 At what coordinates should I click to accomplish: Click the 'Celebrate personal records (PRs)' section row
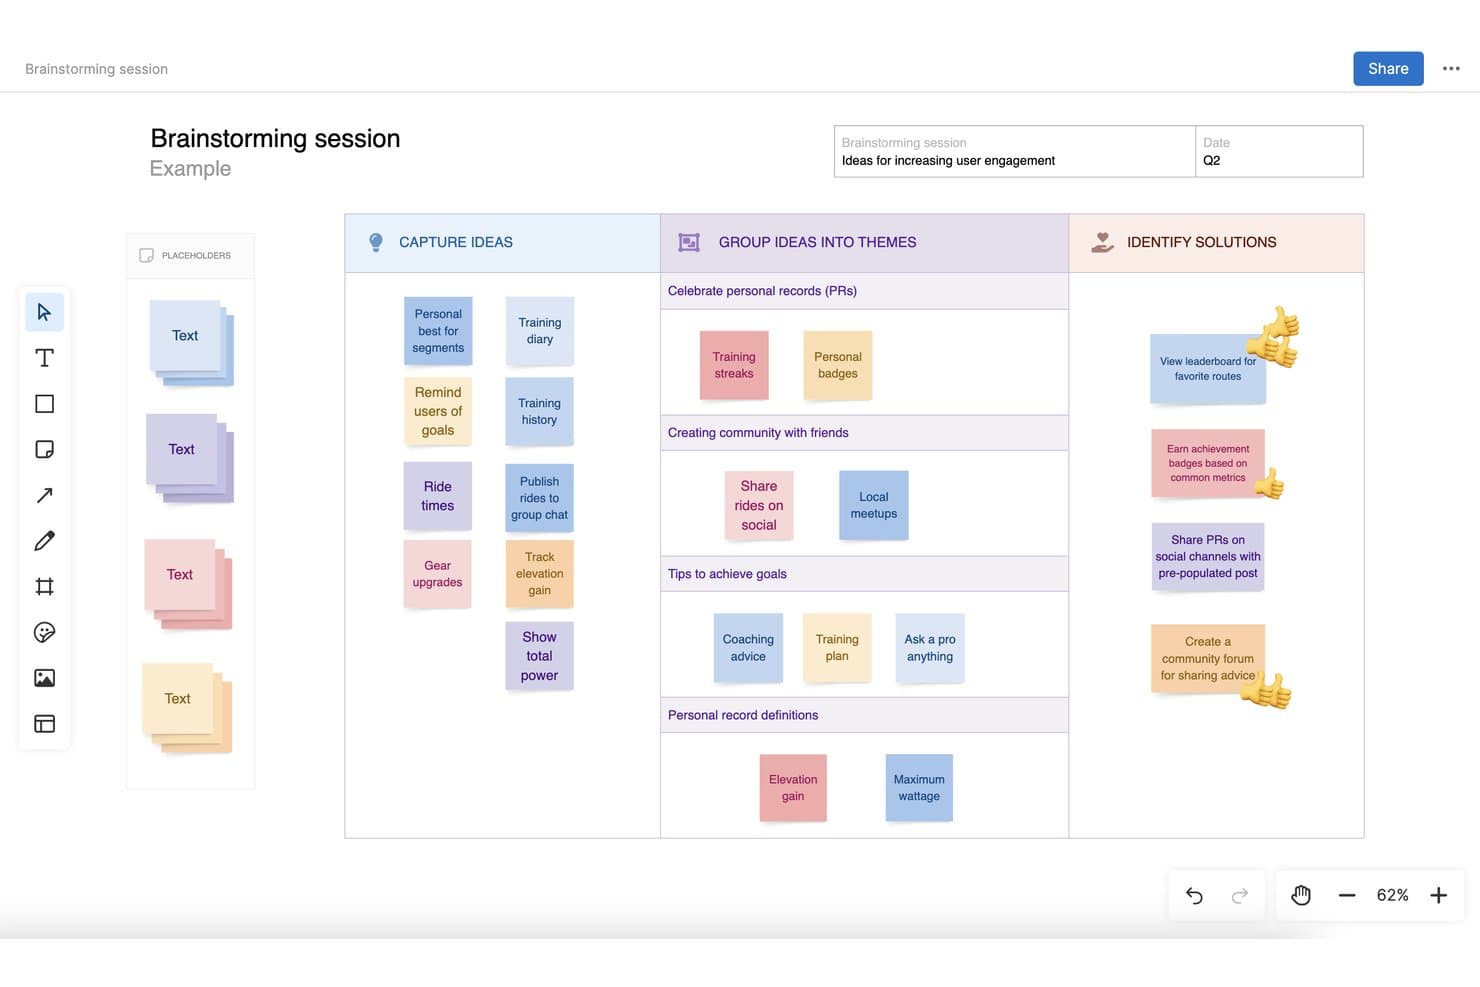click(x=864, y=291)
